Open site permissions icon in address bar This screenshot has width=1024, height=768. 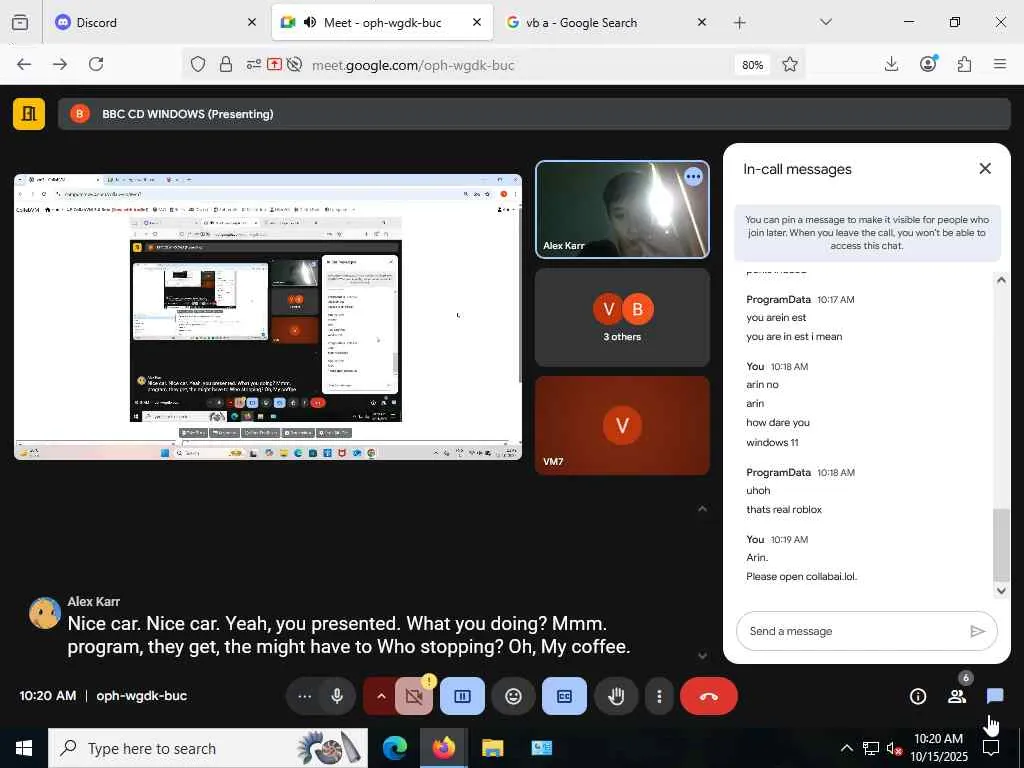pos(253,64)
